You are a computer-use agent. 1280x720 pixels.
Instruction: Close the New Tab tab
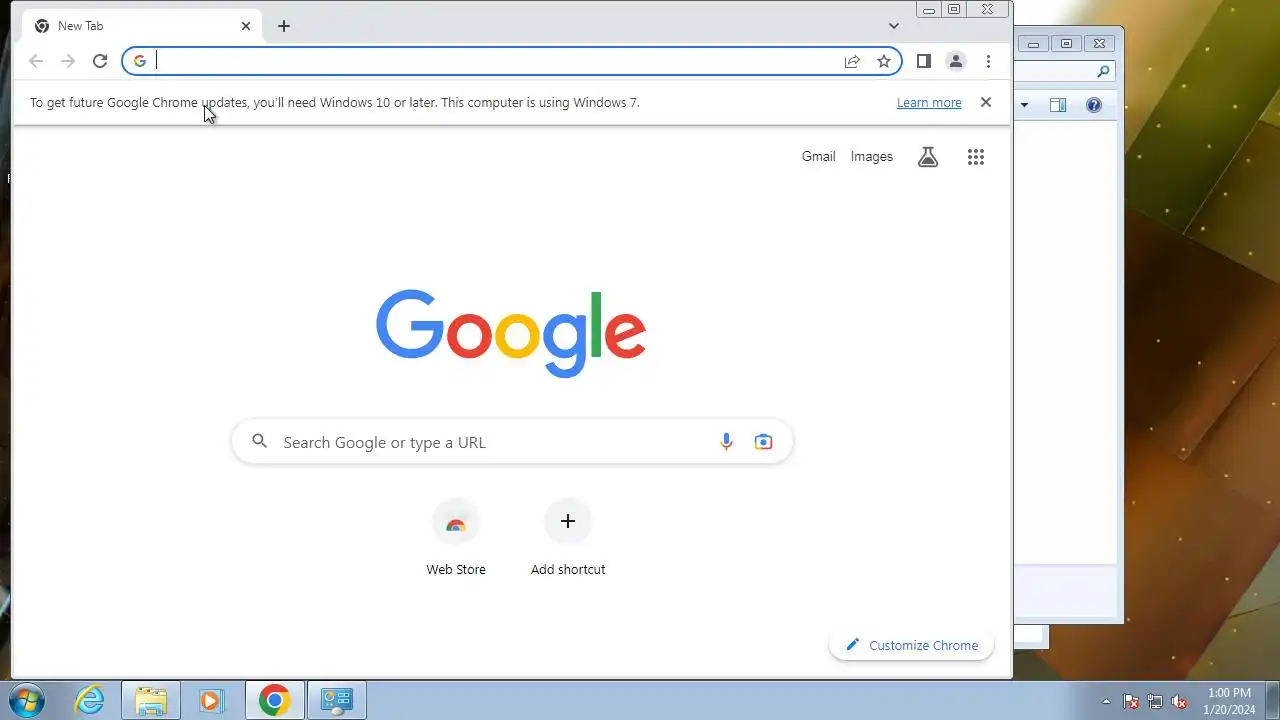pyautogui.click(x=246, y=26)
